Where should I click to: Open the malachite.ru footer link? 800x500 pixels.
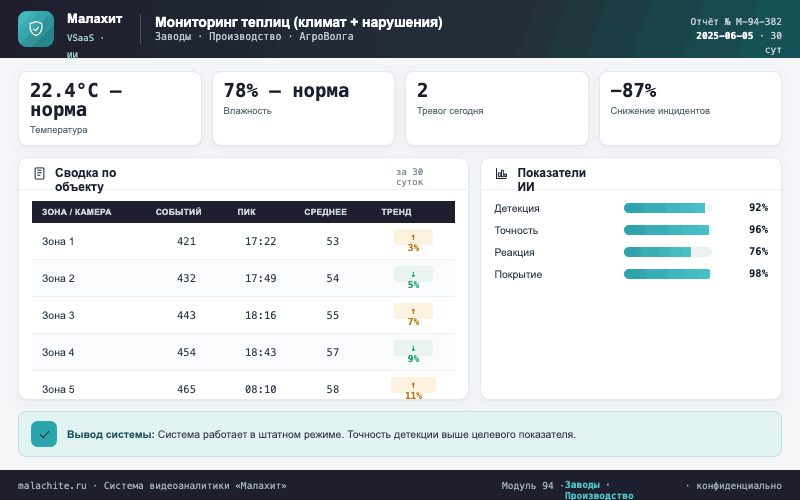[52, 486]
